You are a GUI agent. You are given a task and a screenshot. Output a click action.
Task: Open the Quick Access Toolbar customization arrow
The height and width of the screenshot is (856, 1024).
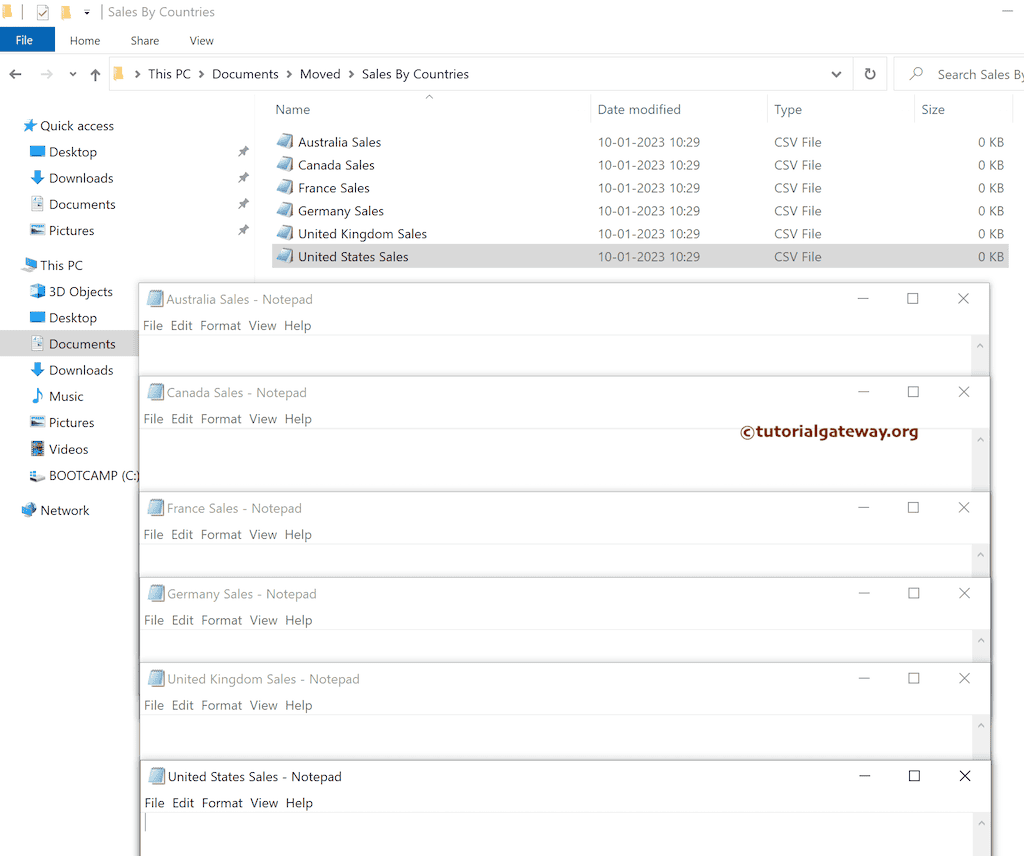coord(87,11)
